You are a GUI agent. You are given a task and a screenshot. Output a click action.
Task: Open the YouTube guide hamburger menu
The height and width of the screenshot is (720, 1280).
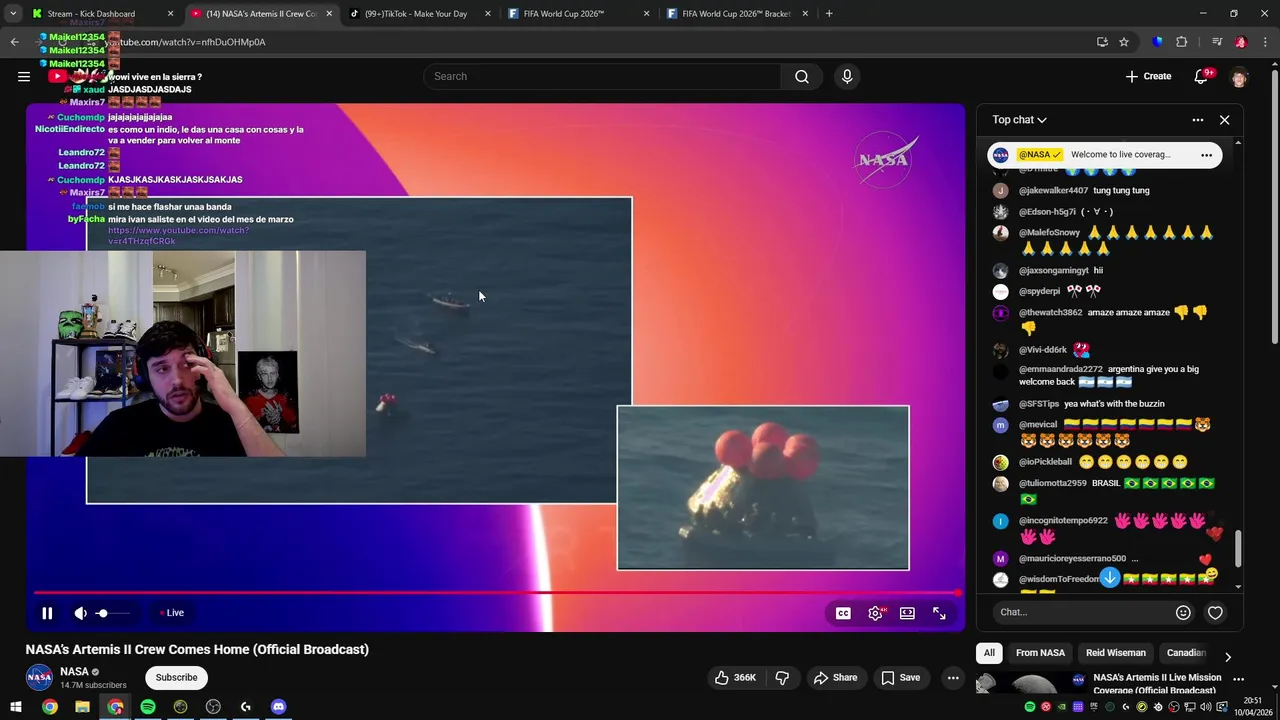coord(24,76)
